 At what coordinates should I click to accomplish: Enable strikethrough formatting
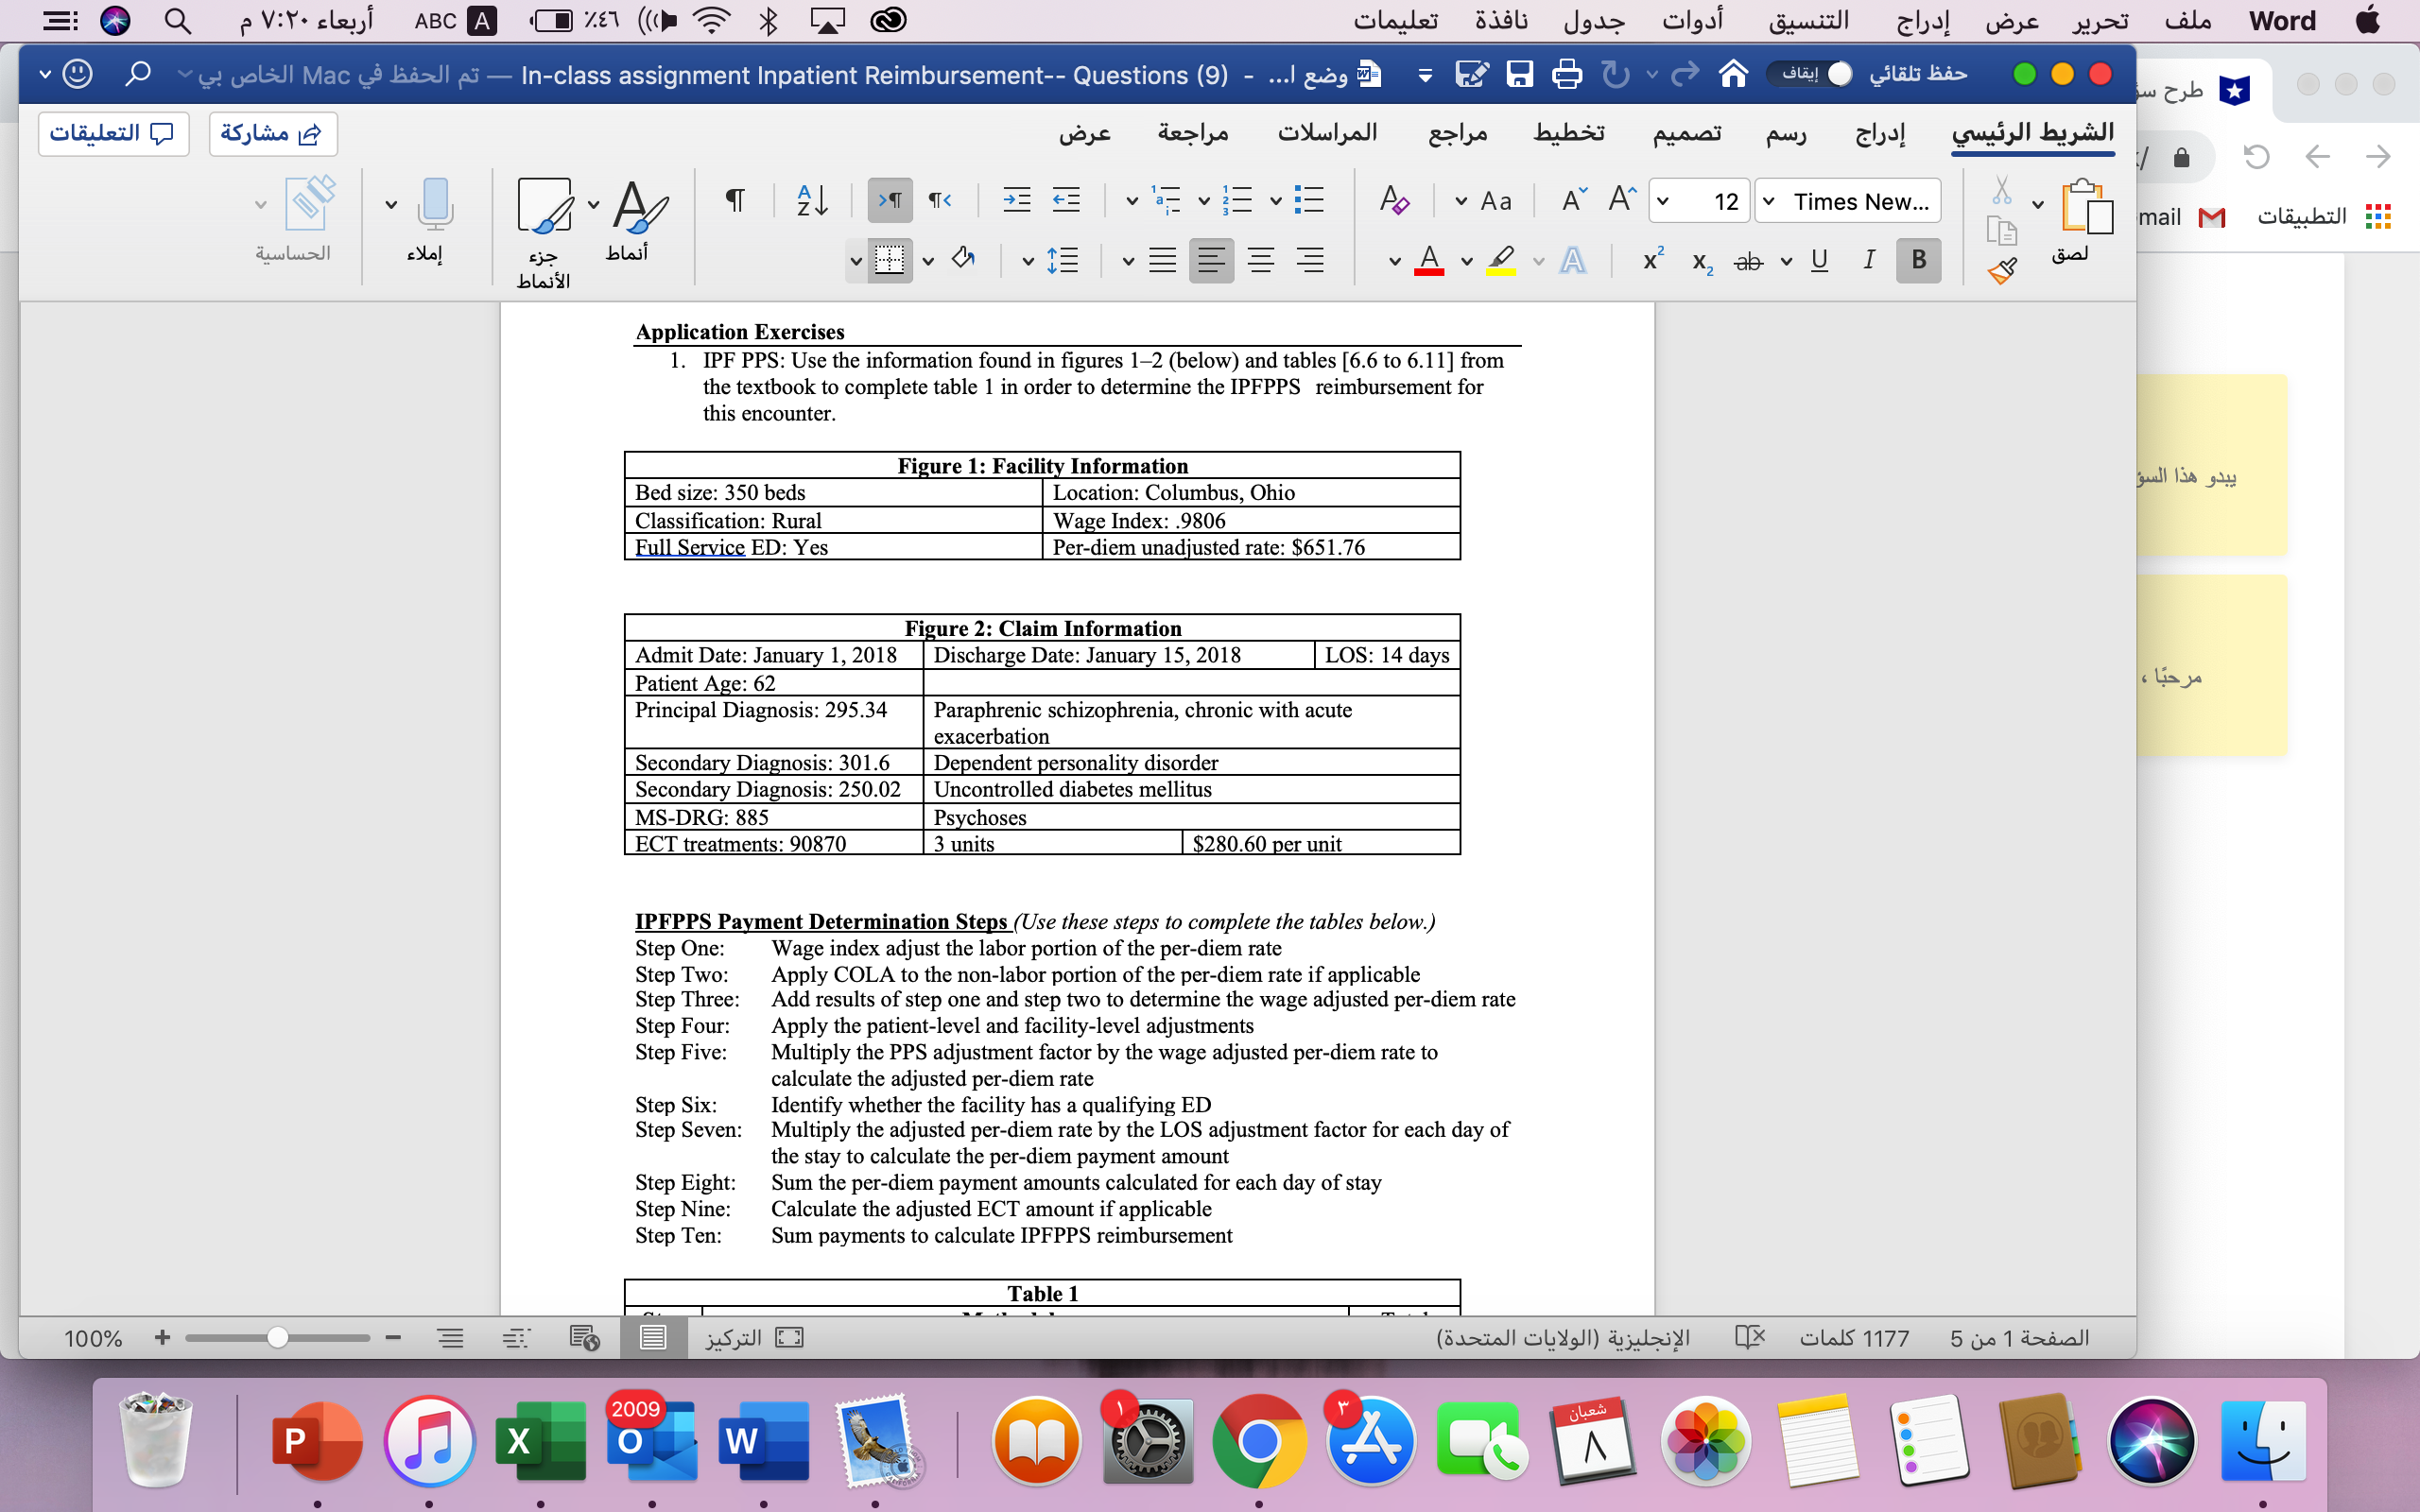click(1748, 261)
